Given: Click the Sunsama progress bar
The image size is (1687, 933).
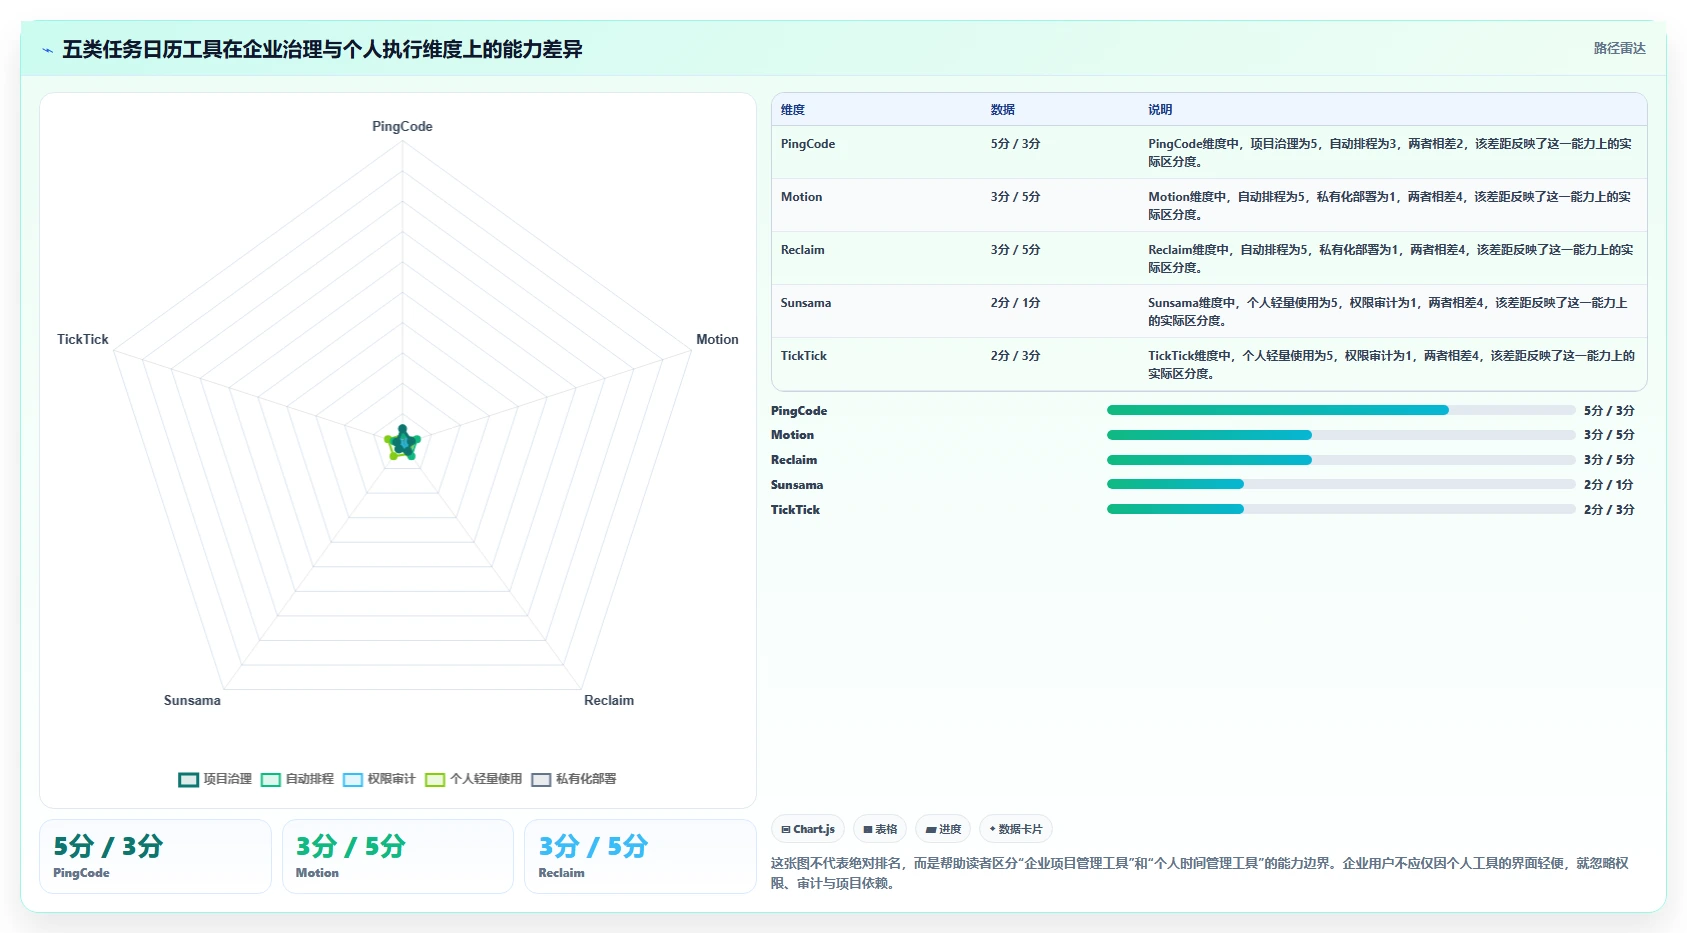Looking at the screenshot, I should tap(1341, 484).
